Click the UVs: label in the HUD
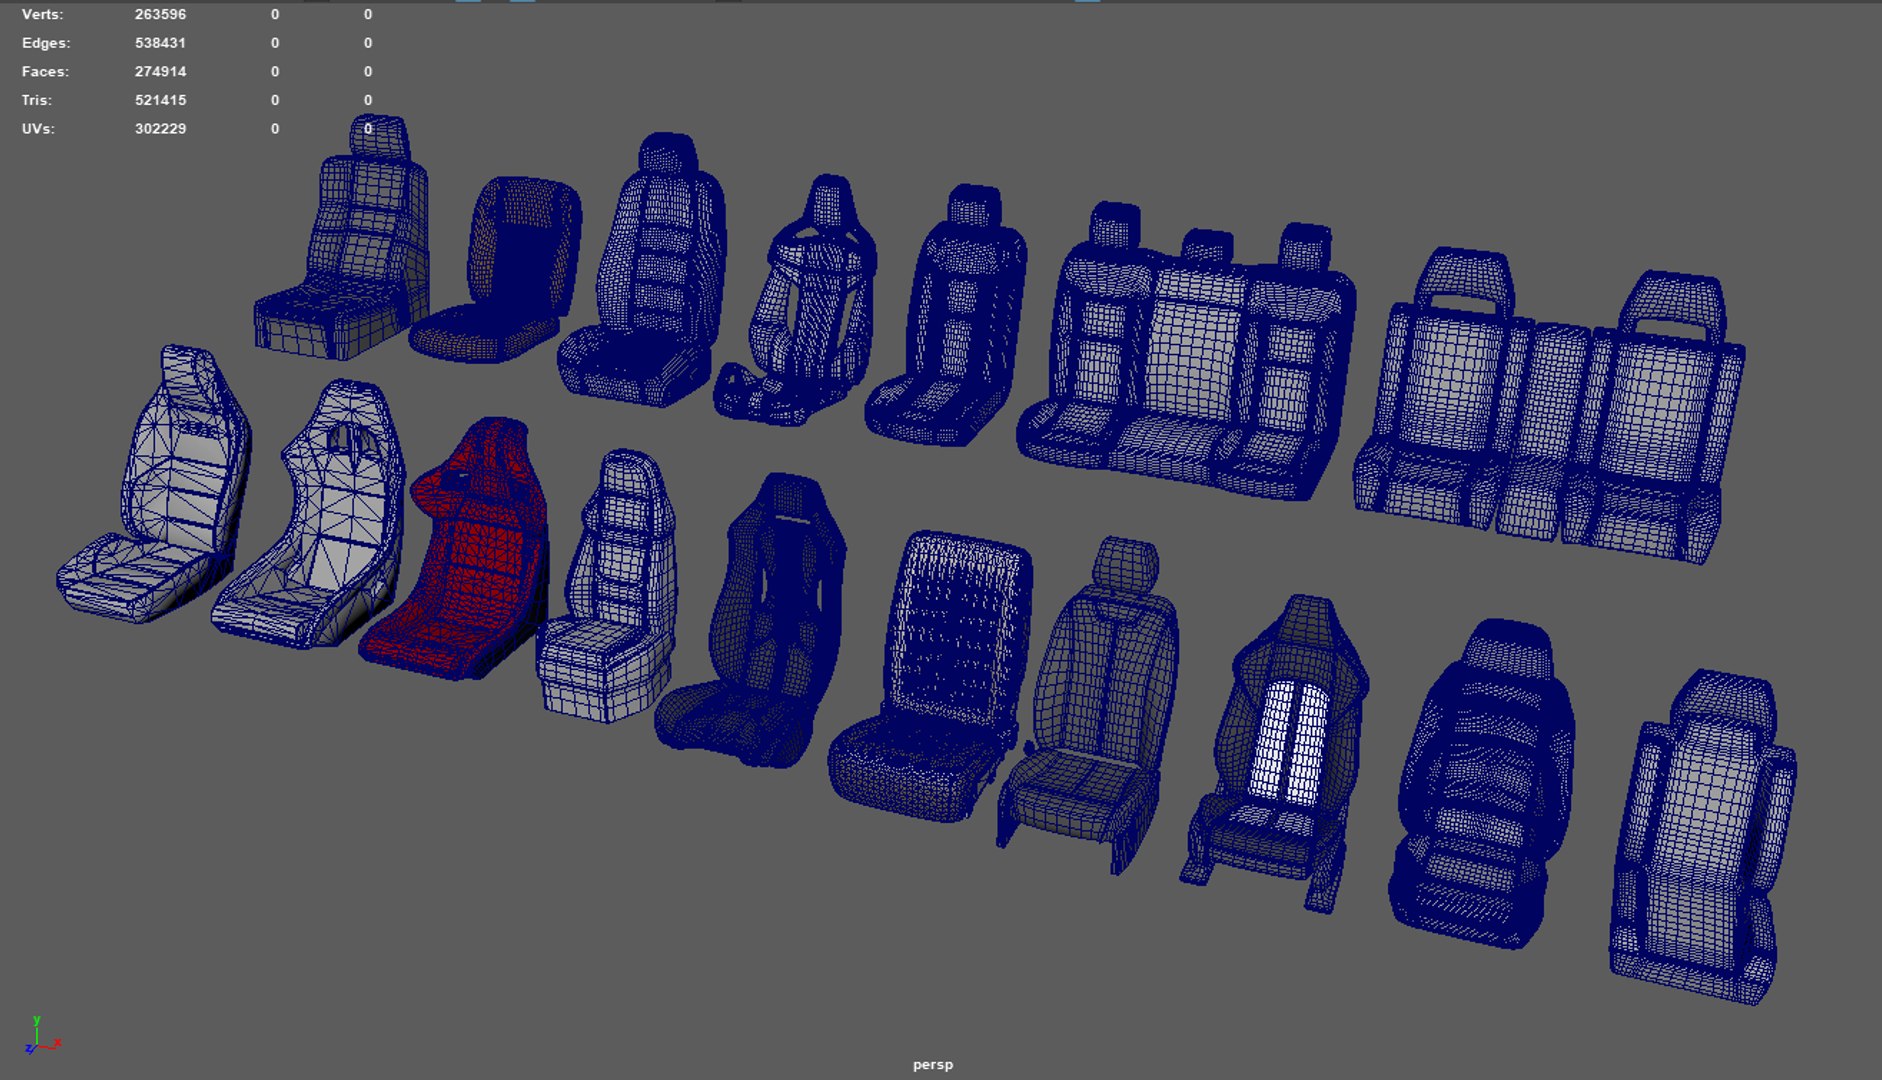 click(38, 129)
